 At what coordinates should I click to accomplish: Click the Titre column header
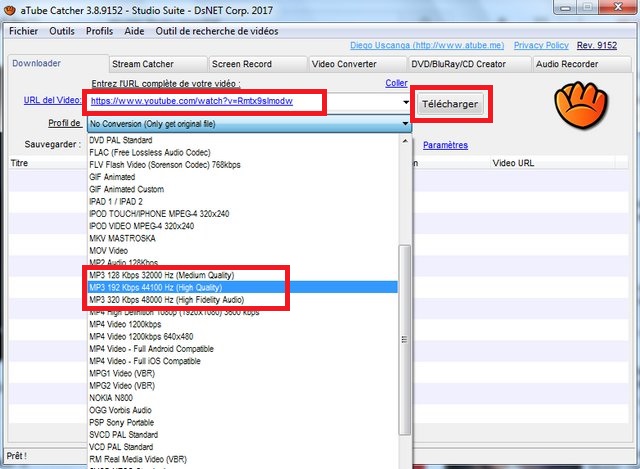click(x=47, y=163)
